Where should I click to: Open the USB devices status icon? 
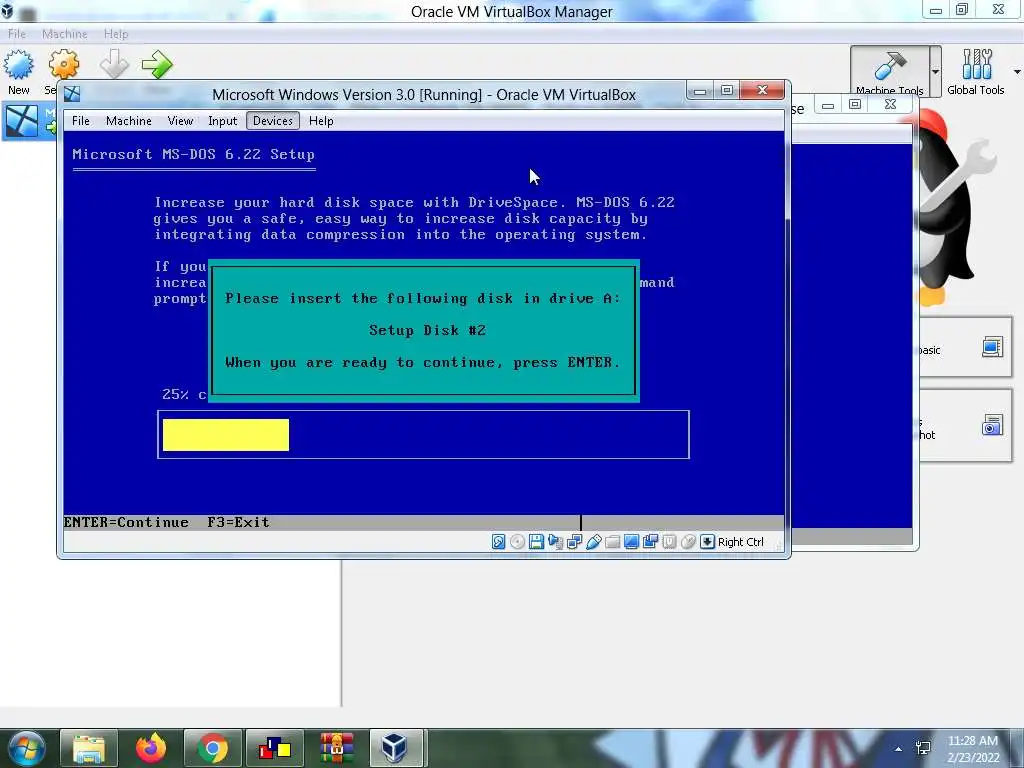click(594, 541)
